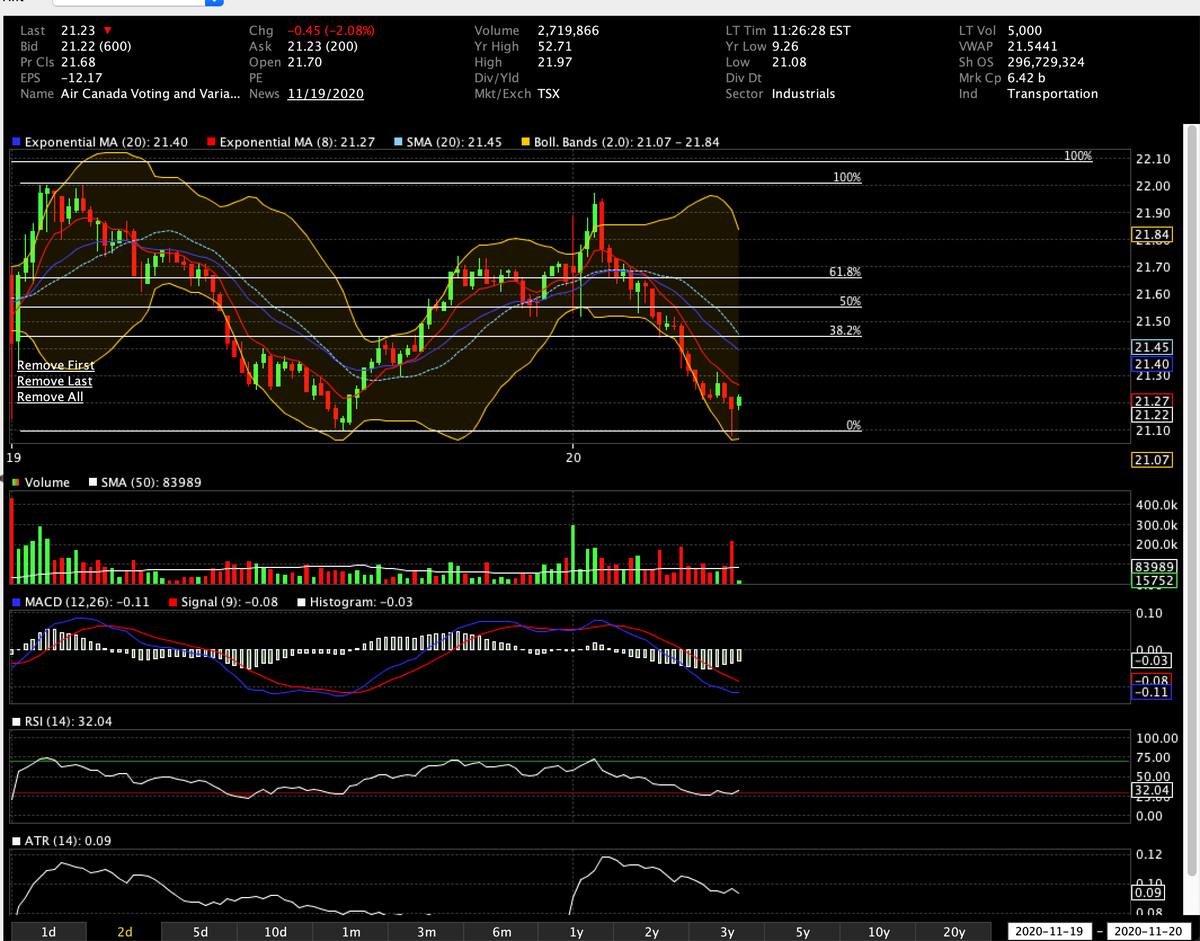Click the VWAP 21.5441 value
This screenshot has width=1200, height=941.
tap(1033, 46)
